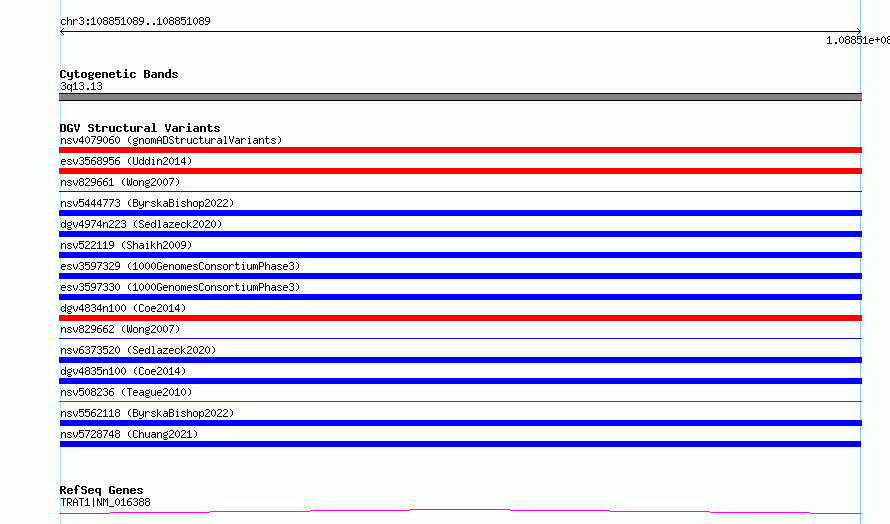Select the esv3568956 (Uddin2014) label
This screenshot has height=524, width=890.
(126, 161)
